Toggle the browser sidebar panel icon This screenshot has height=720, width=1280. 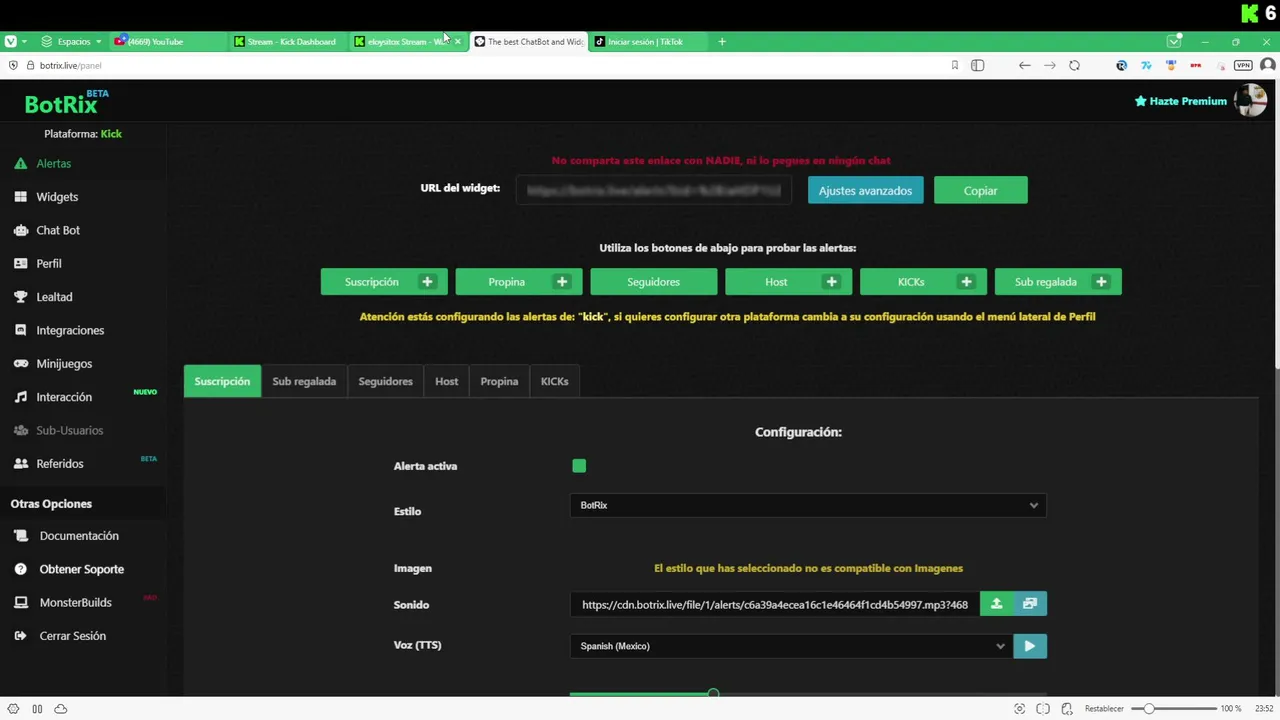[x=977, y=65]
